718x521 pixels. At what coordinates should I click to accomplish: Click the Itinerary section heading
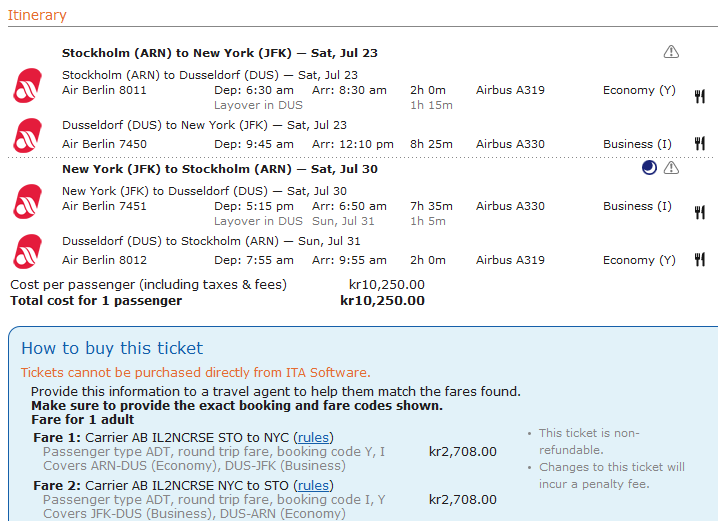[x=37, y=15]
